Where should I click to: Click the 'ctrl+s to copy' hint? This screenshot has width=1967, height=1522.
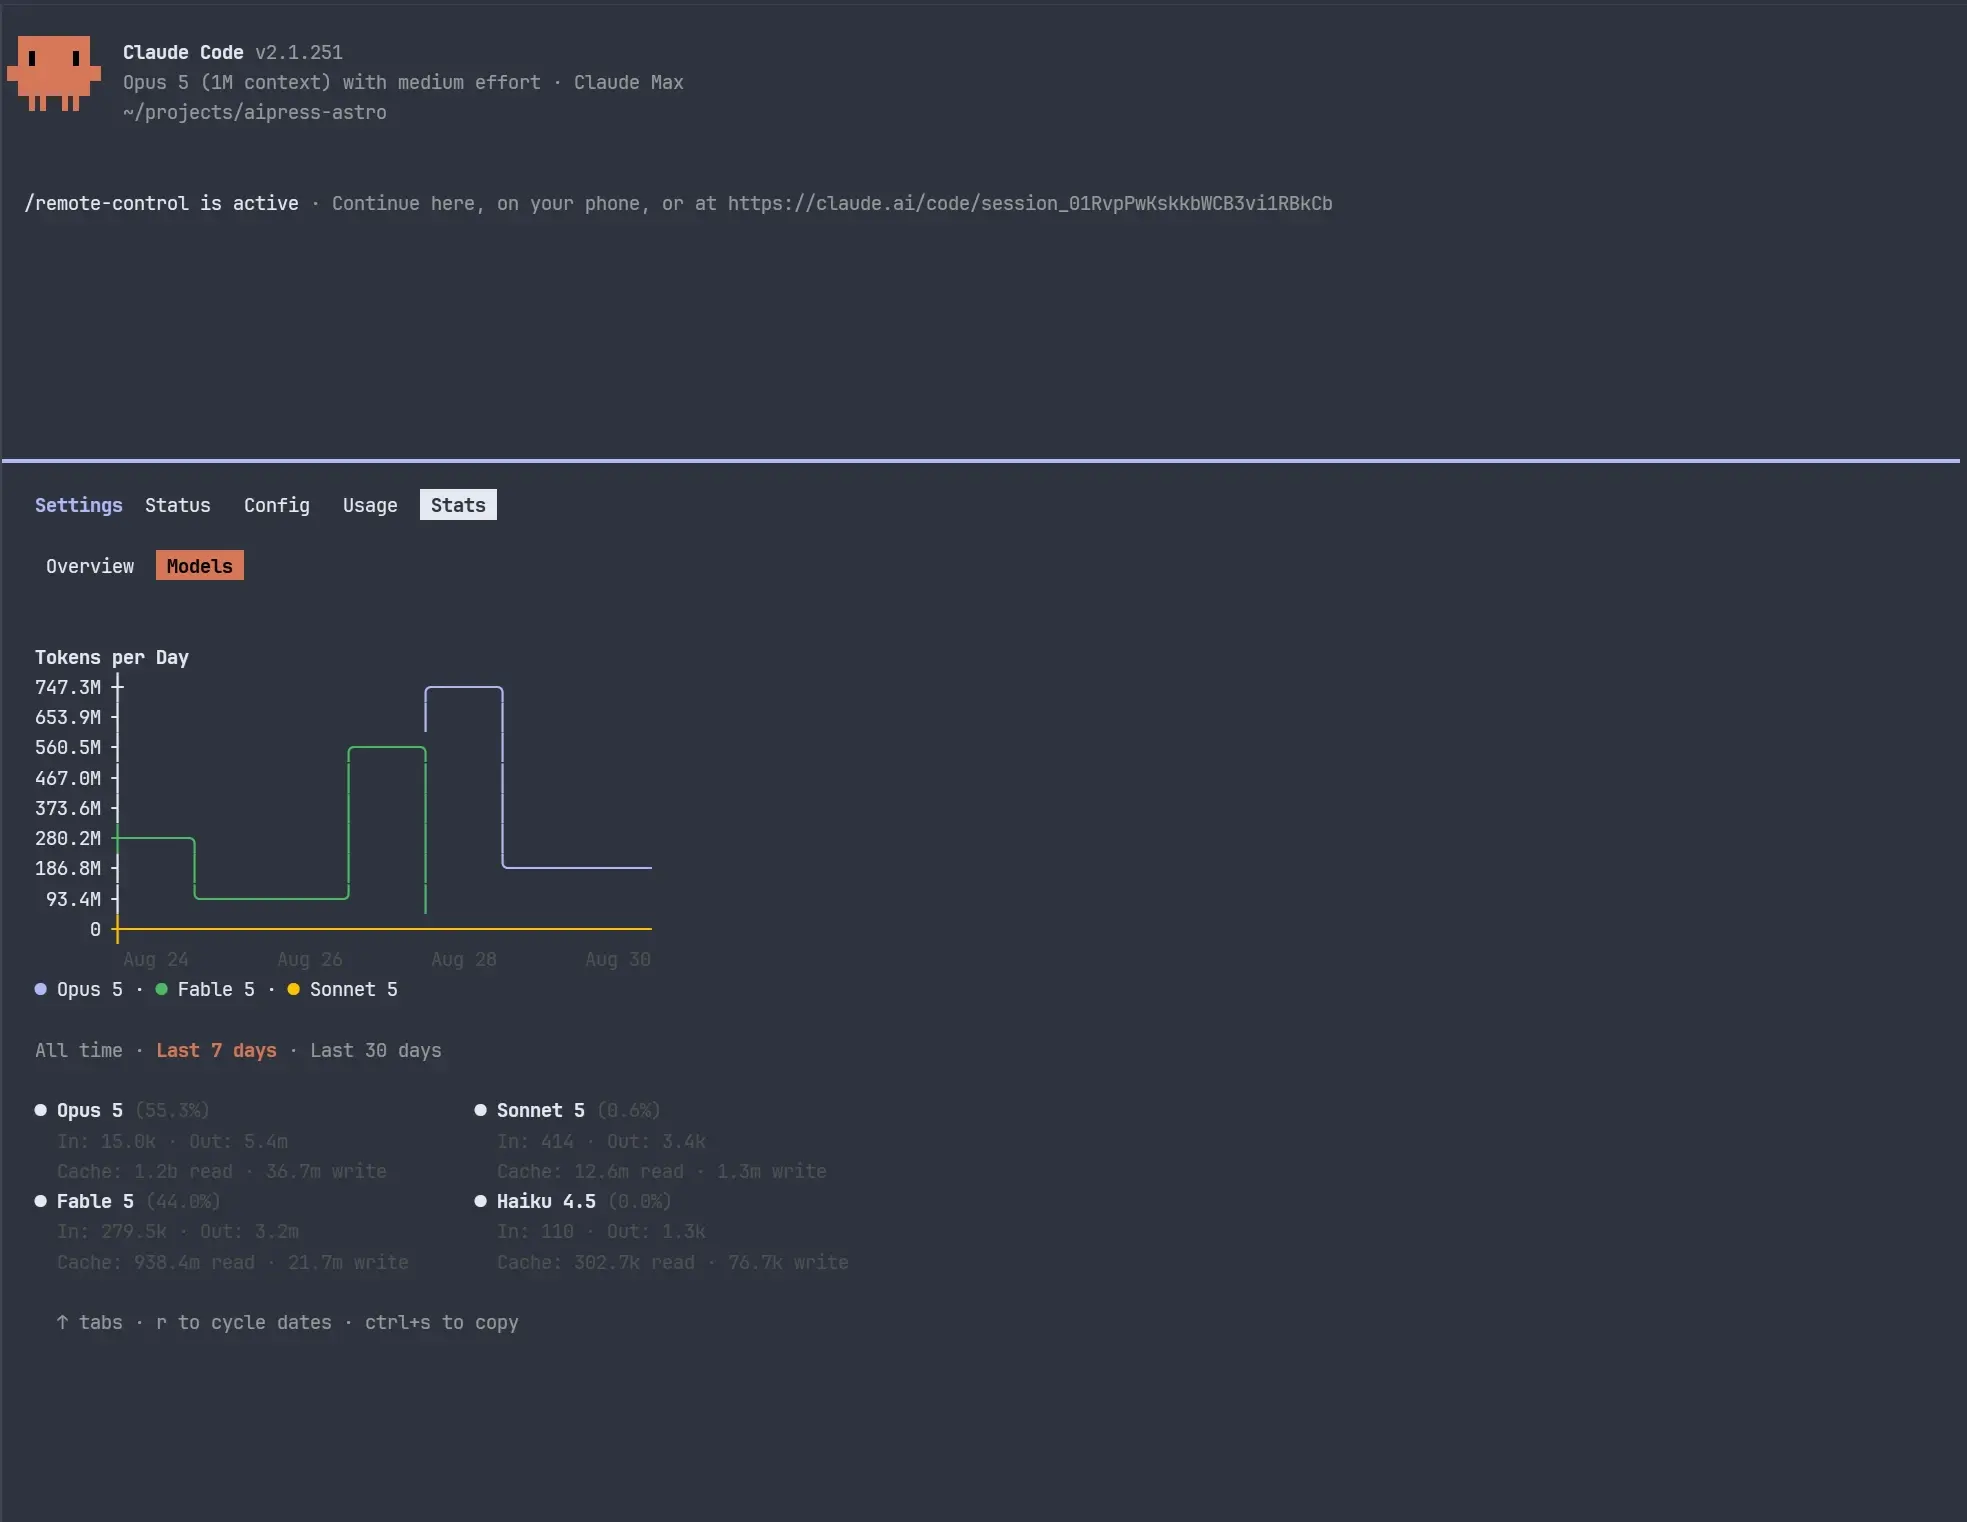coord(442,1322)
